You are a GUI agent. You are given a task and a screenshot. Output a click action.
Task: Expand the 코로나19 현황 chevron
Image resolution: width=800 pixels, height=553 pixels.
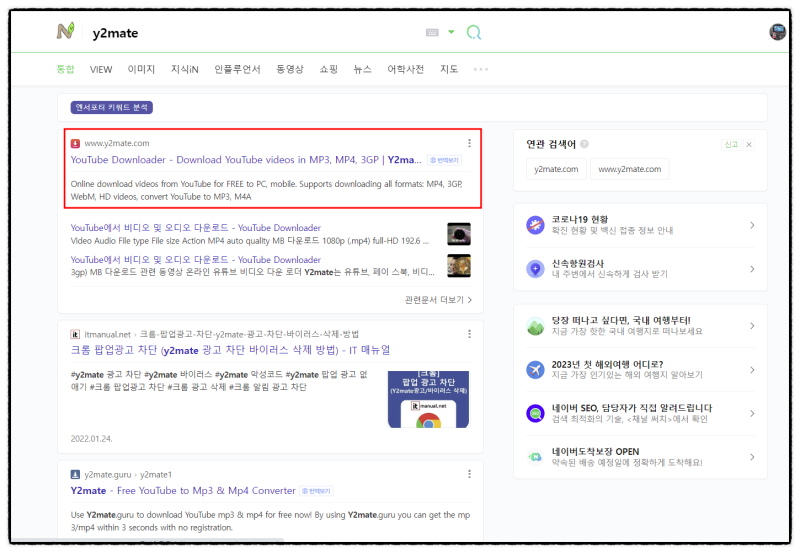tap(752, 225)
